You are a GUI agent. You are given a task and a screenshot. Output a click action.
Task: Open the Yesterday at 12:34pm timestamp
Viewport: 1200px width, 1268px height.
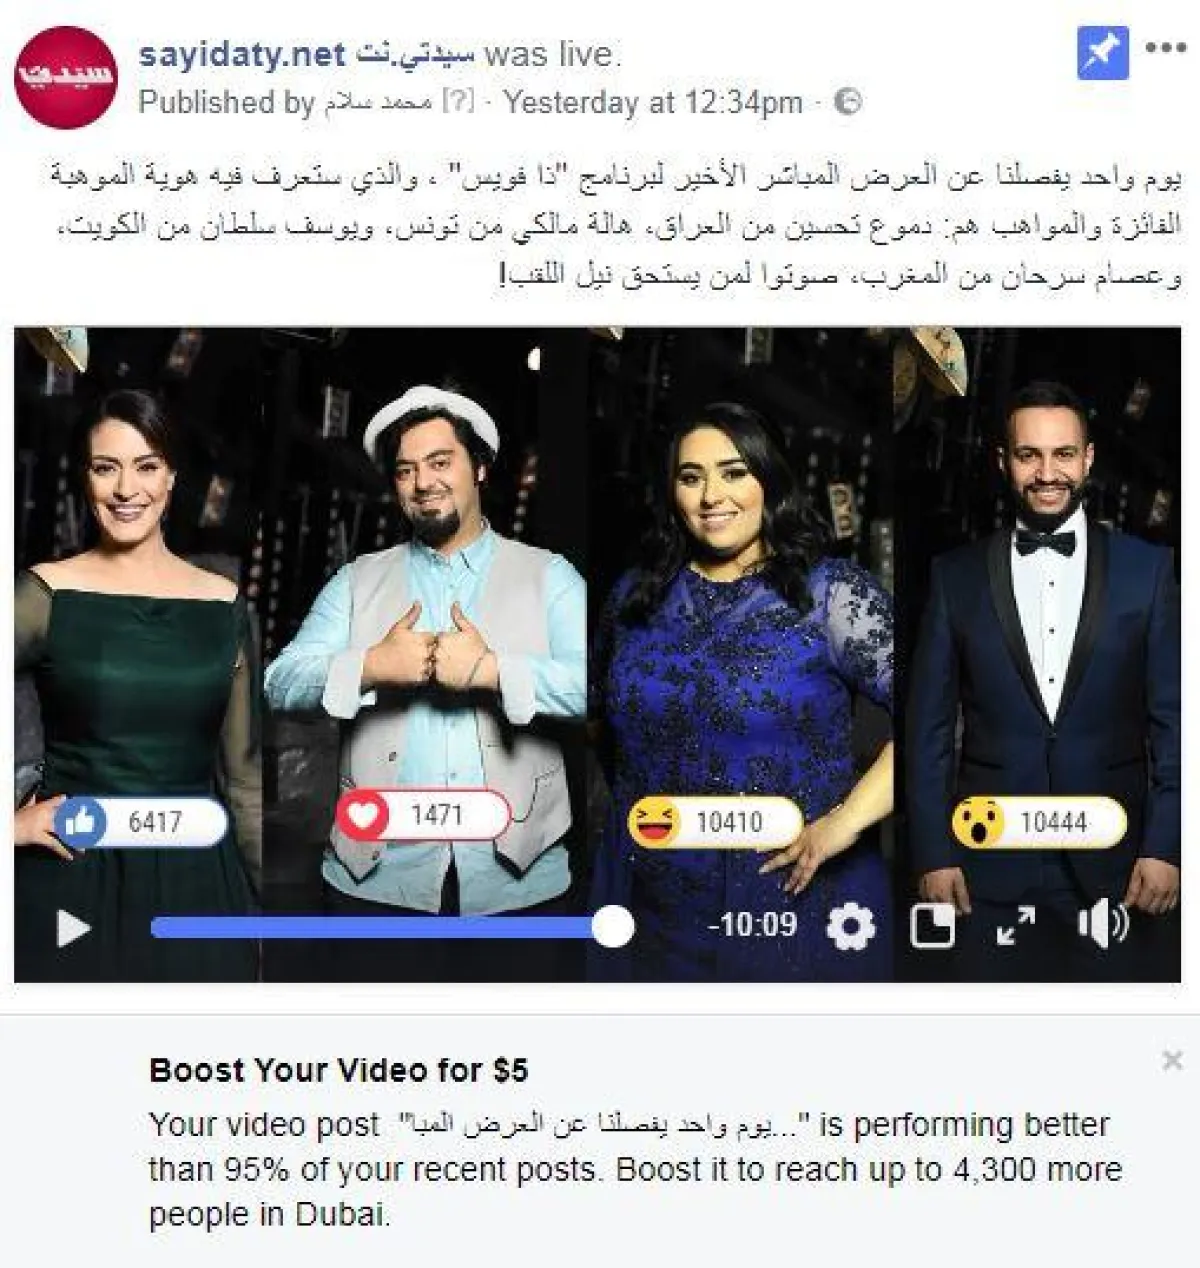(653, 102)
